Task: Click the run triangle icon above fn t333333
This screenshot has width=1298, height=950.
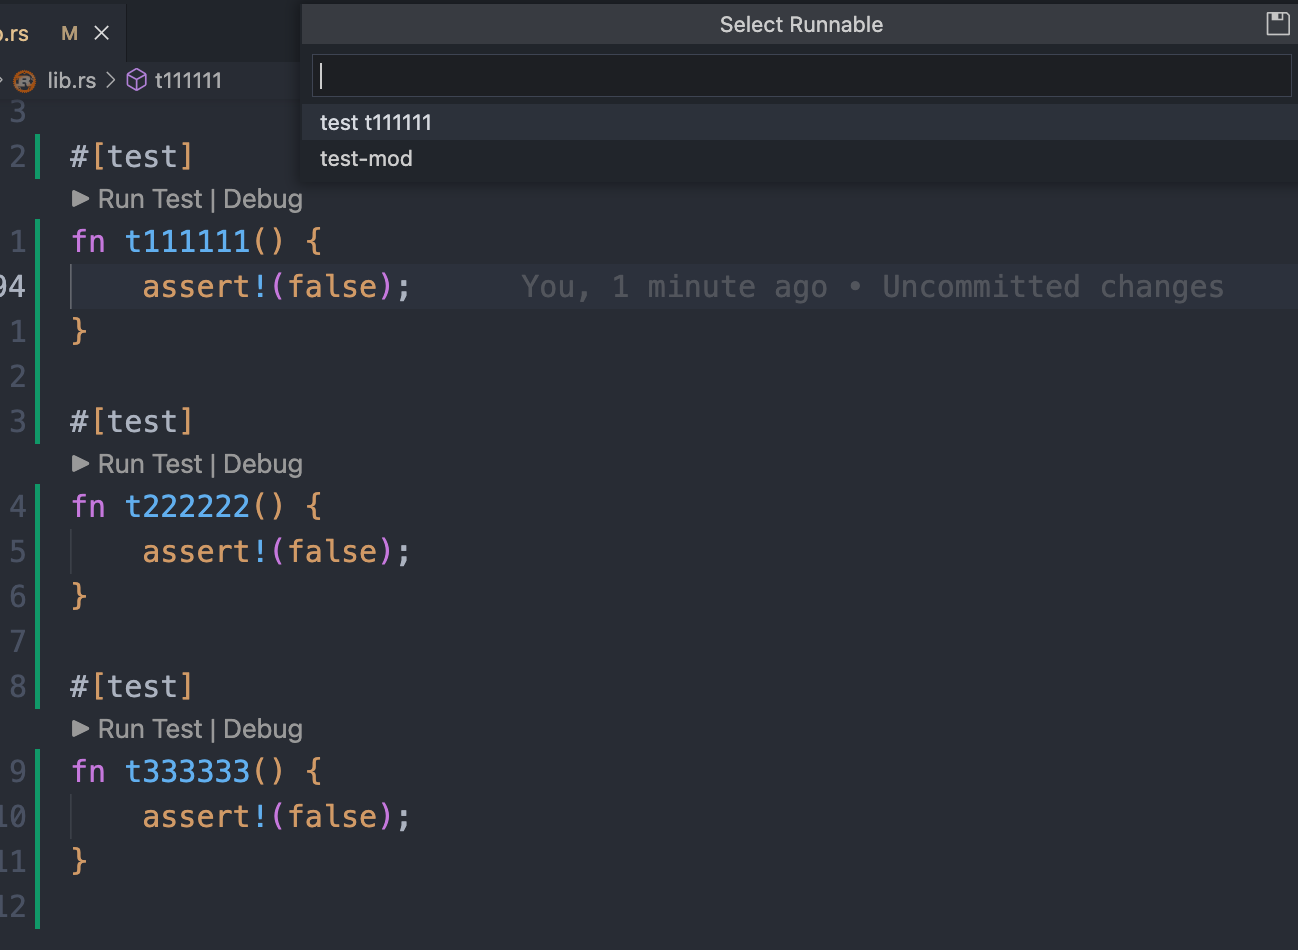Action: [81, 729]
